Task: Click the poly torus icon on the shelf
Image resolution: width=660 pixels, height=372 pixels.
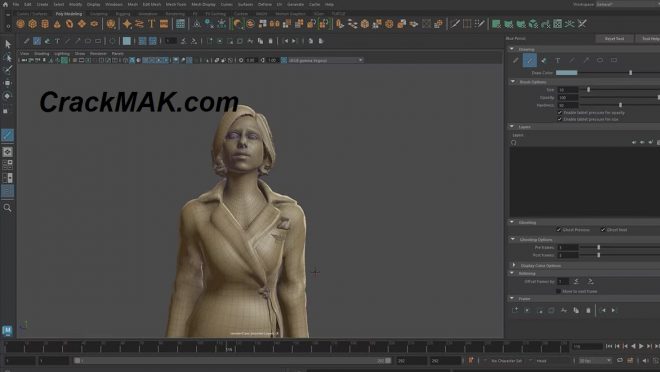Action: coord(69,24)
